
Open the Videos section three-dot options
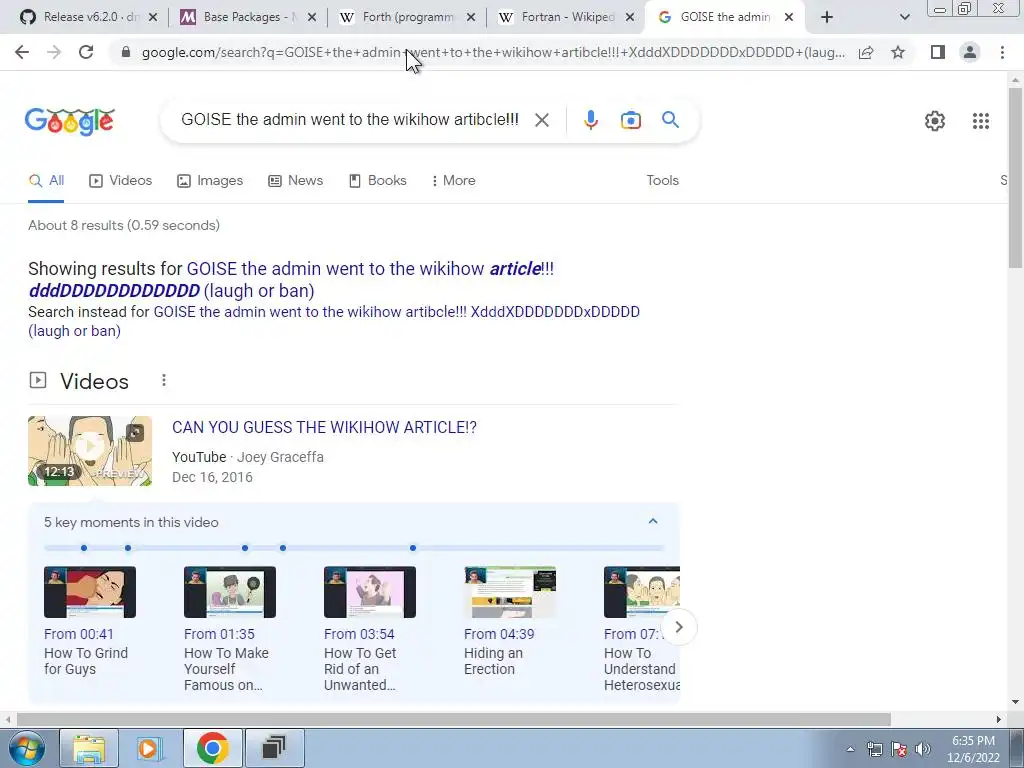tap(164, 380)
